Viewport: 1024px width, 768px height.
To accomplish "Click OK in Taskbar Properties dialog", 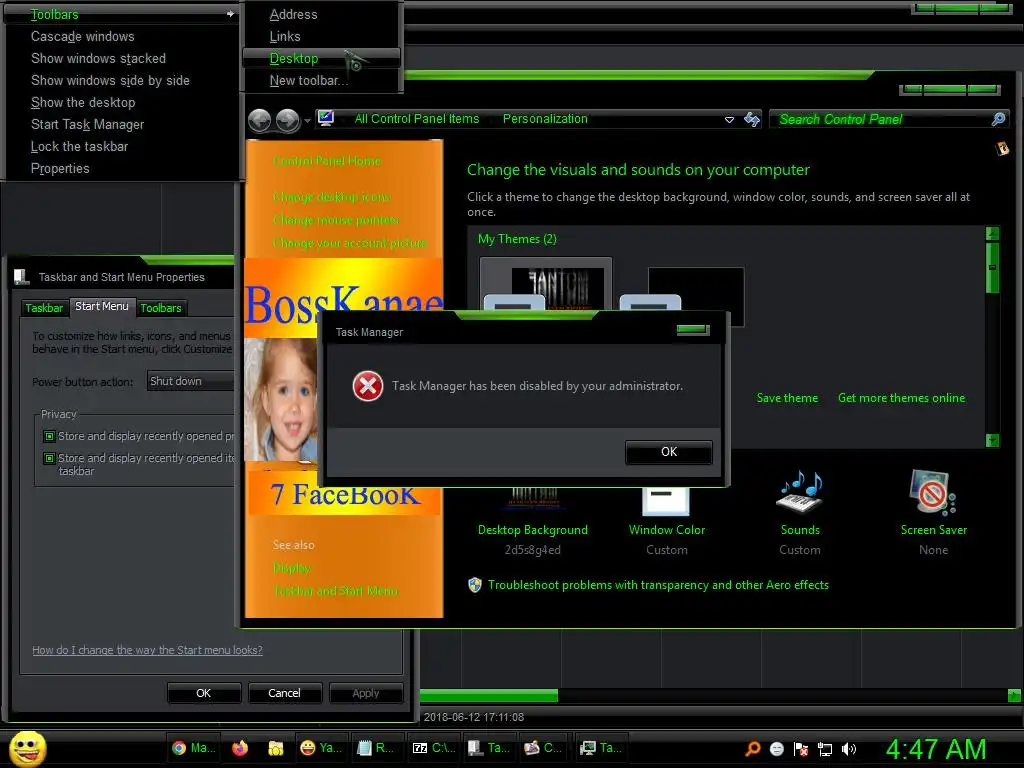I will pos(204,693).
